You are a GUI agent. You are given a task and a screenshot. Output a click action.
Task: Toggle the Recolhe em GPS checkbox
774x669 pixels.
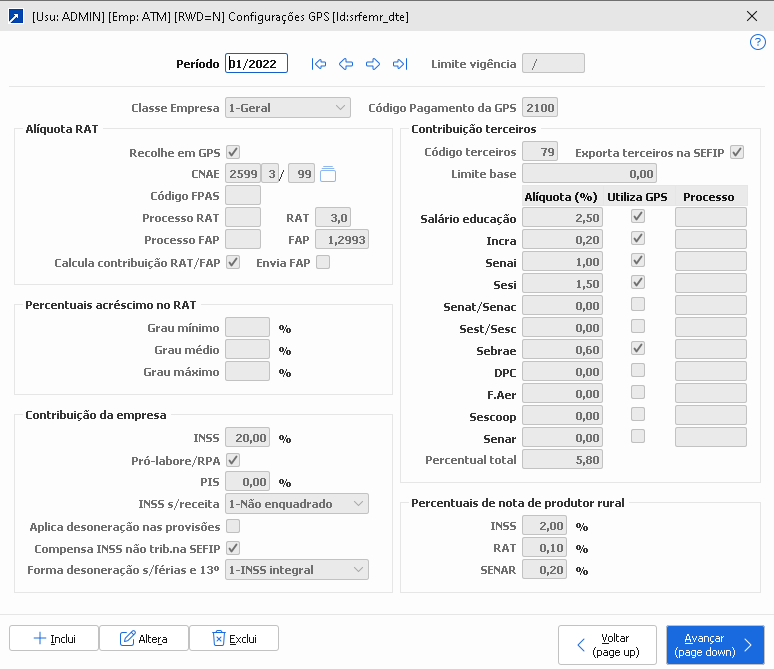(233, 152)
